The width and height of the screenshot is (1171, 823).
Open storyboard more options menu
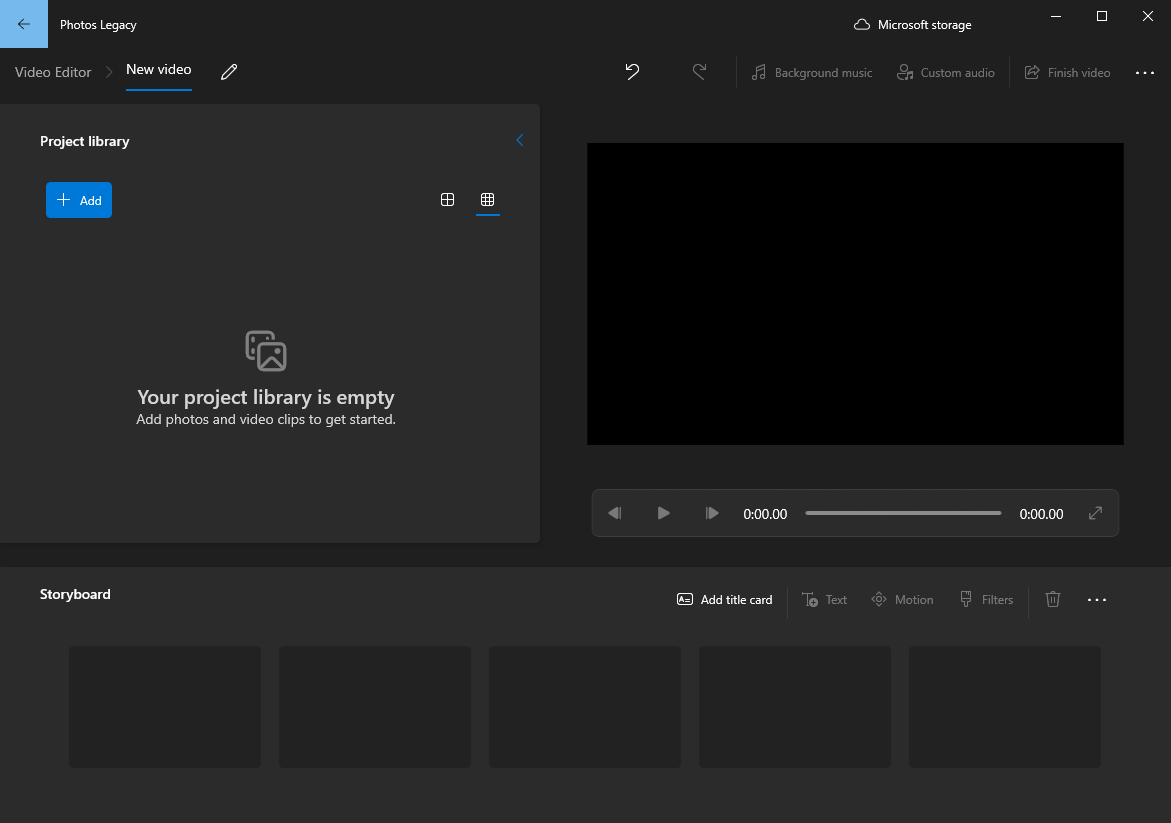(x=1097, y=600)
